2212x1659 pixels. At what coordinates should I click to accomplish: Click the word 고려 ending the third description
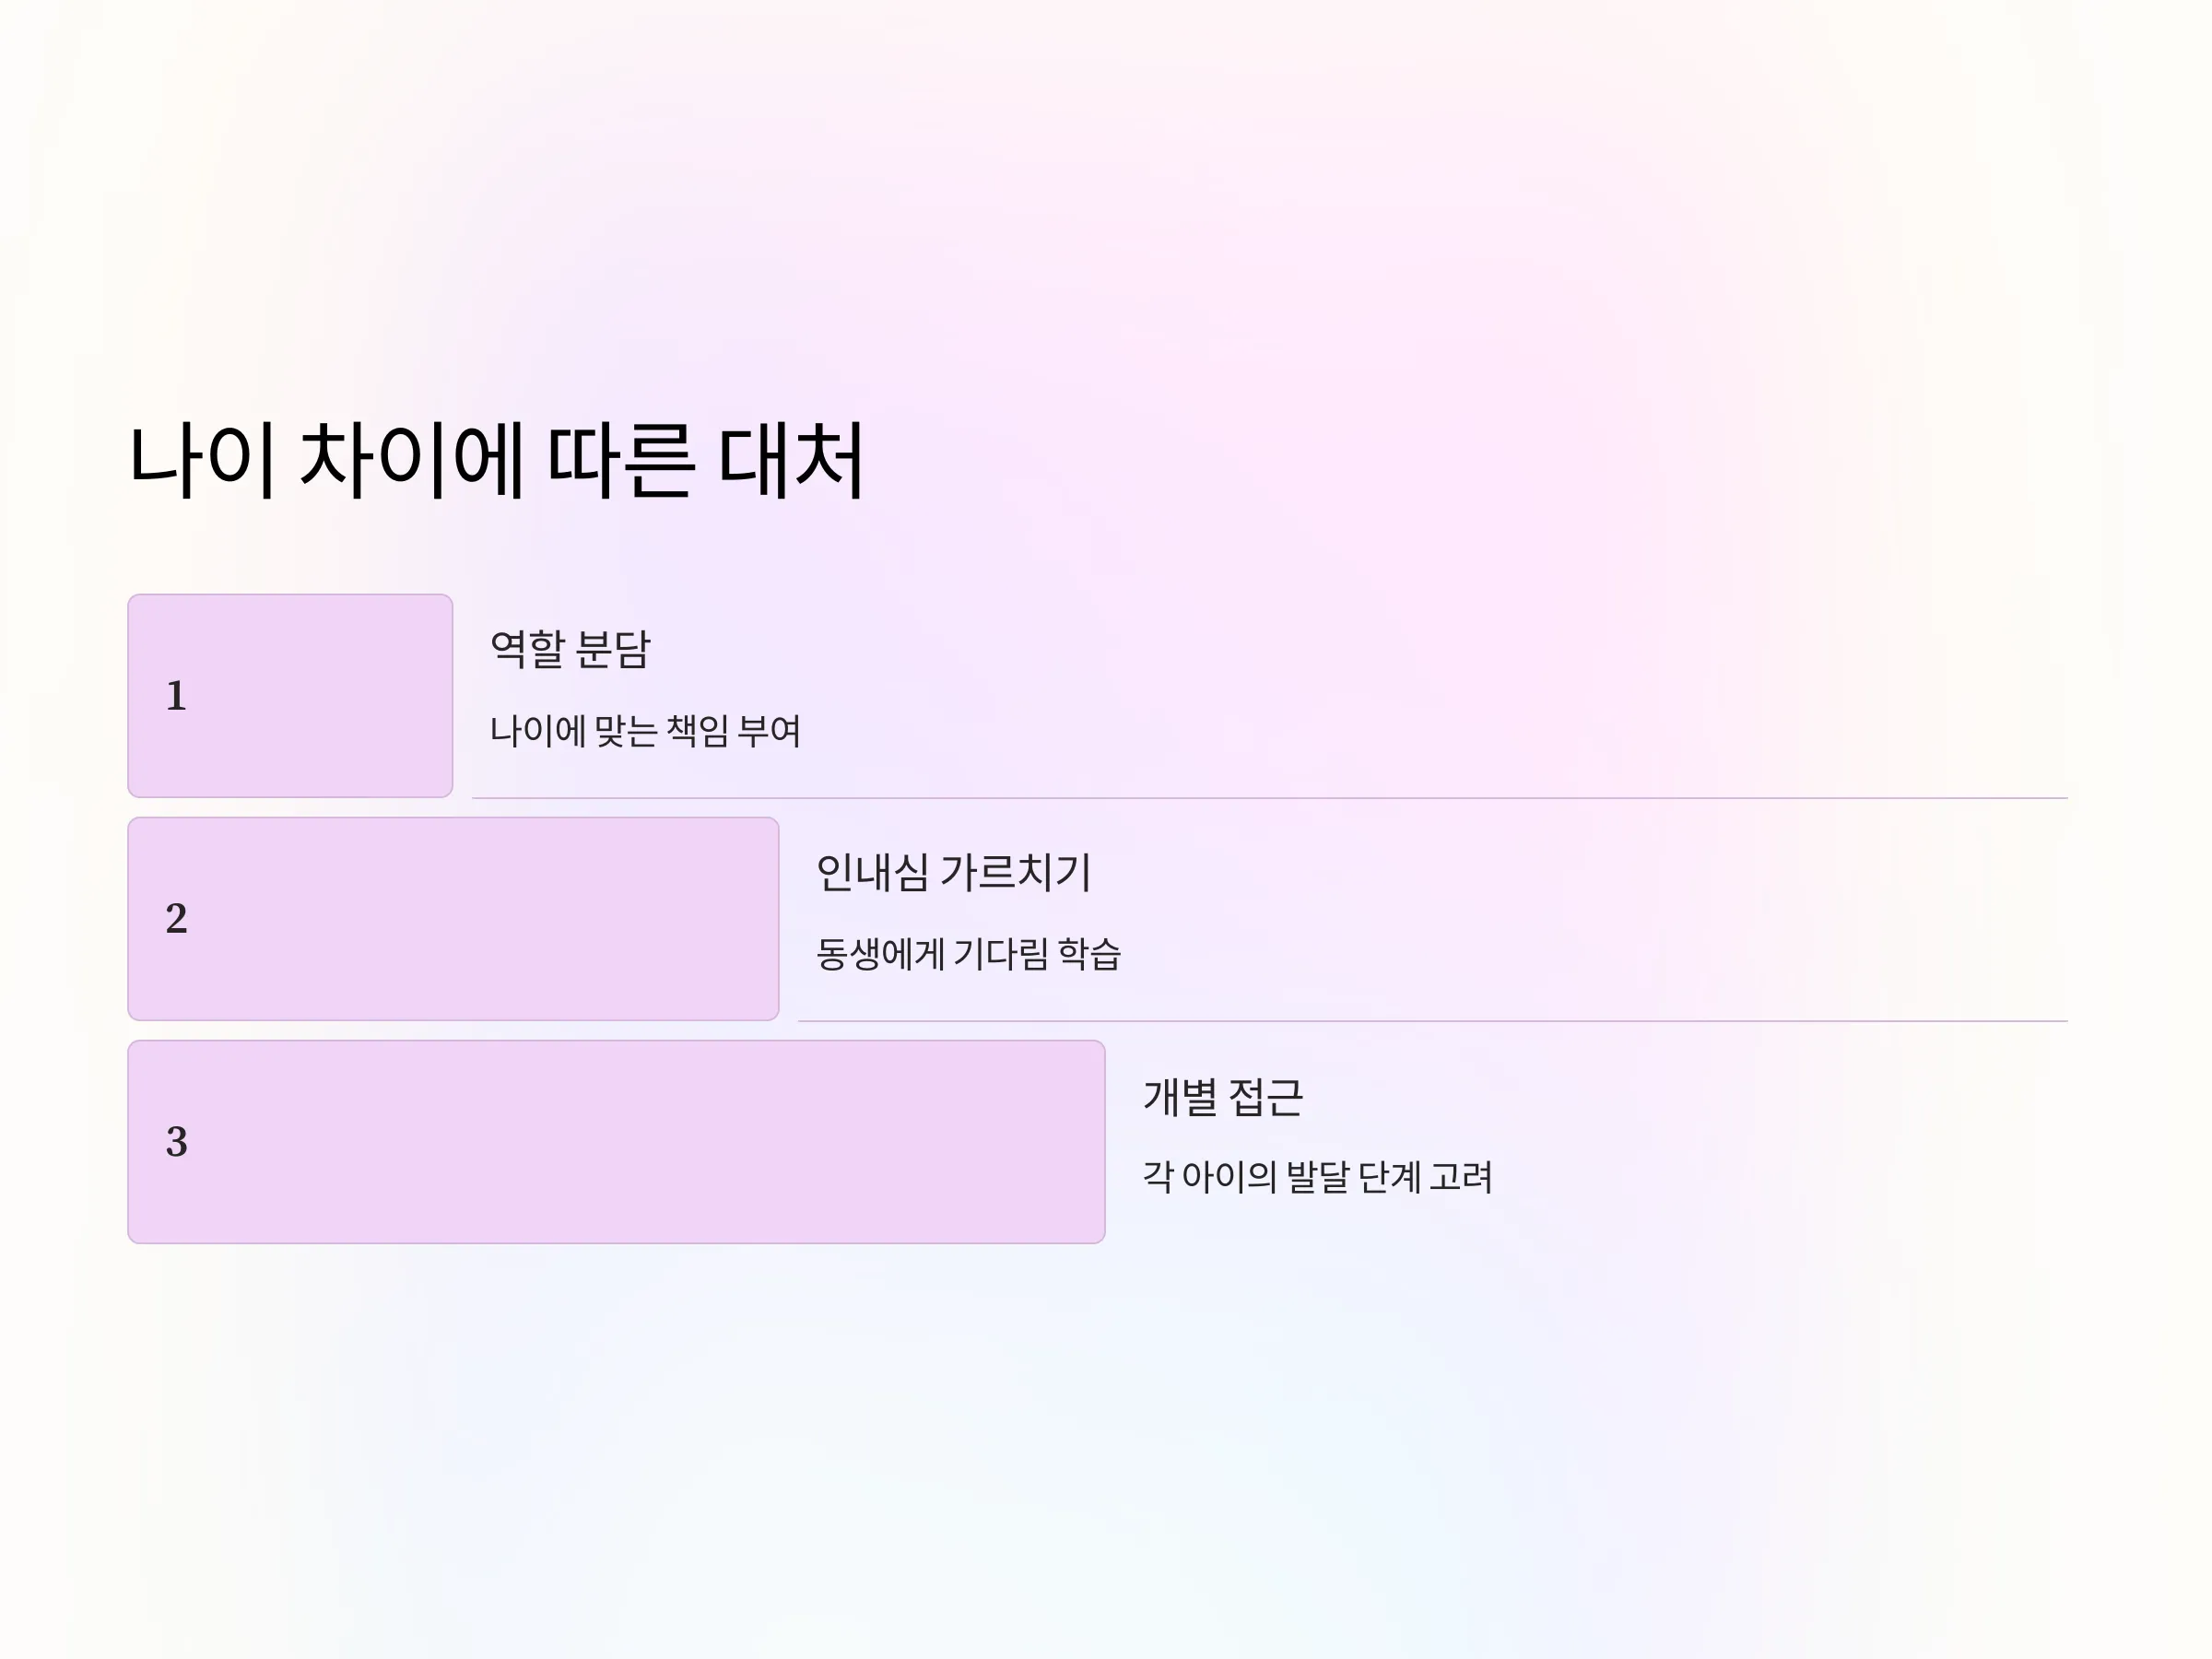pos(1461,1177)
